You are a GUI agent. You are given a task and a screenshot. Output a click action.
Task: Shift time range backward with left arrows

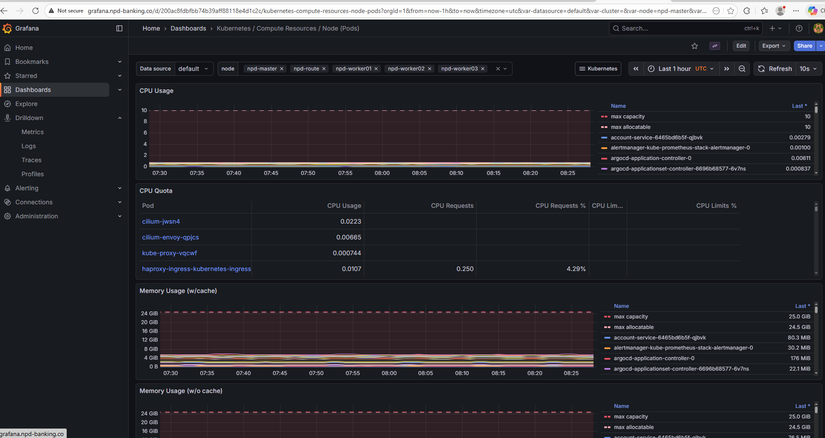coord(636,69)
